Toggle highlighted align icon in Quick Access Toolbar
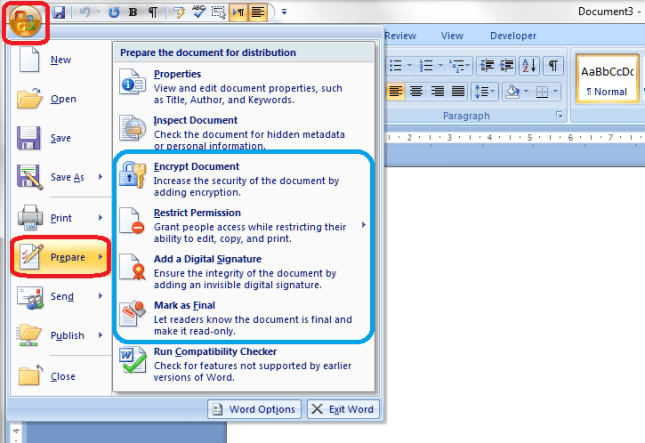645x443 pixels. point(258,12)
